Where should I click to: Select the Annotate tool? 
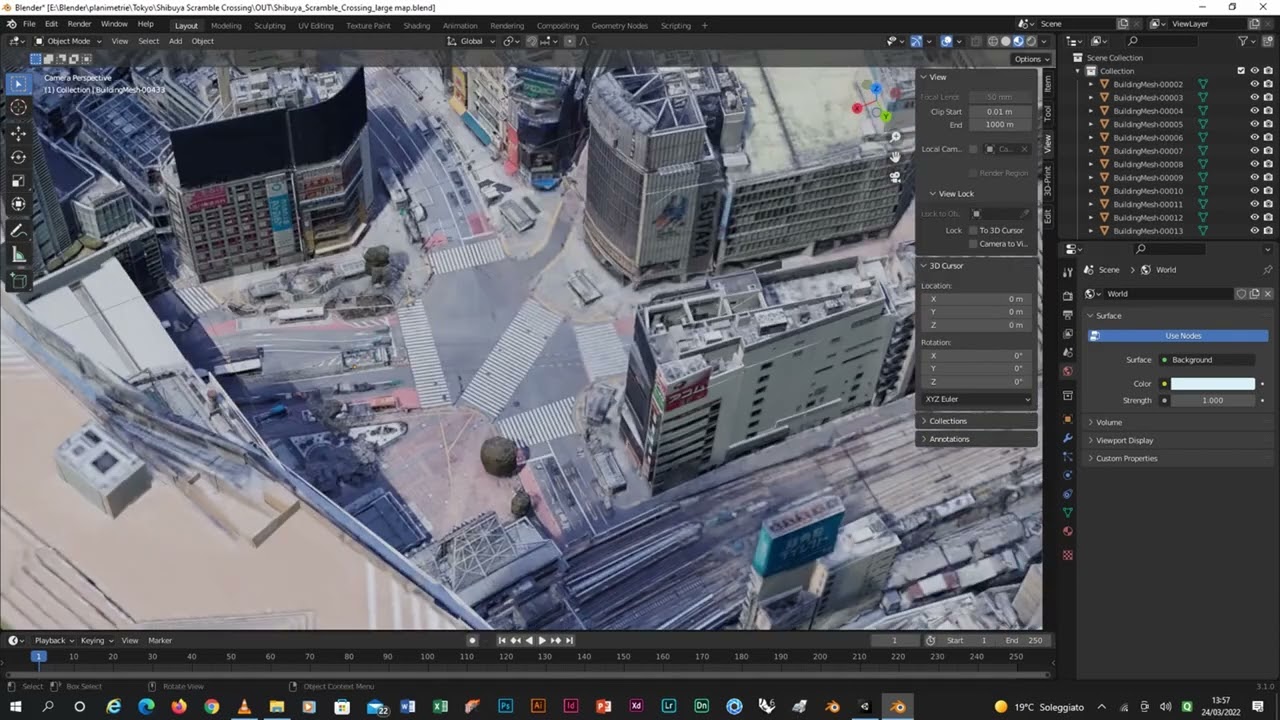(18, 231)
